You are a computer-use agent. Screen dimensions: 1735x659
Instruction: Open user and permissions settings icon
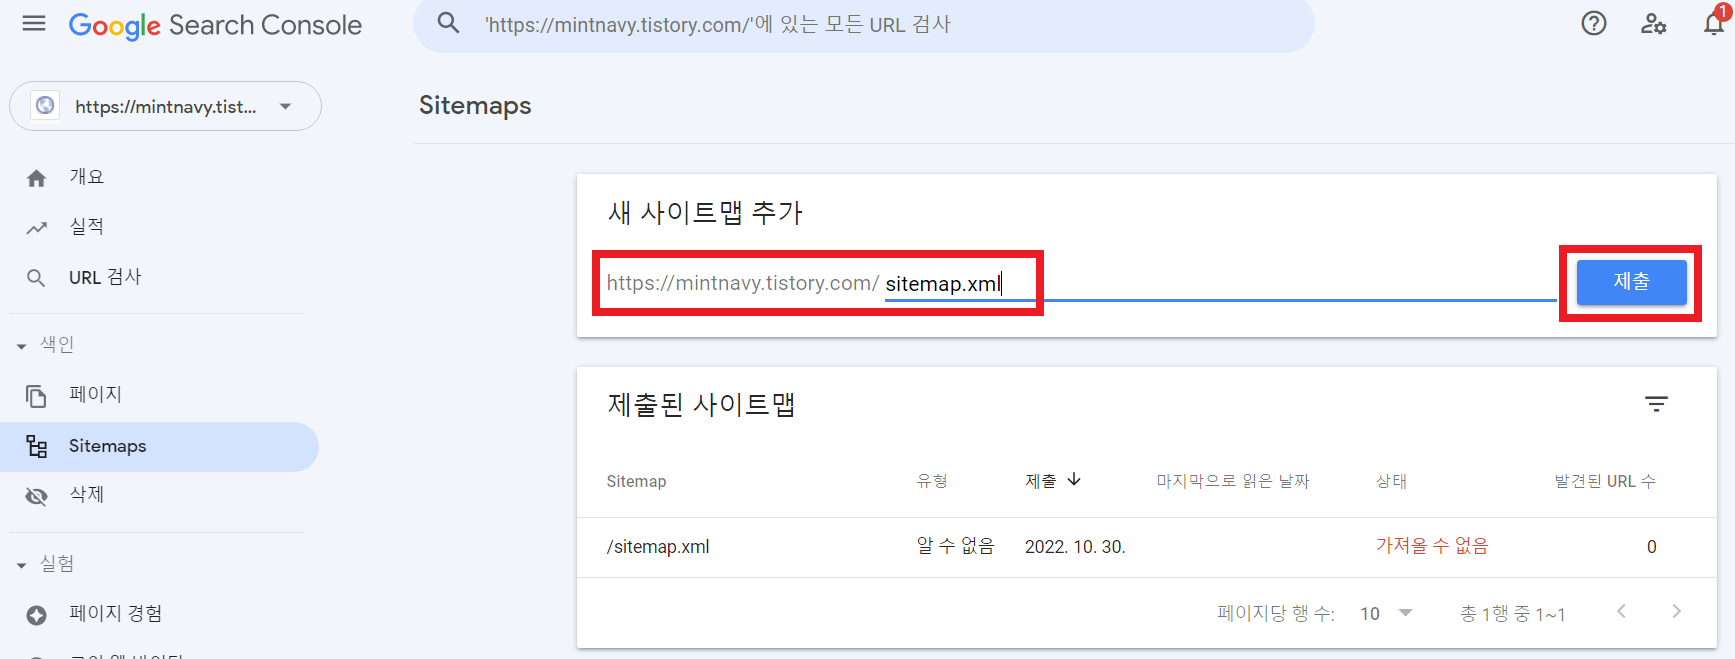point(1653,23)
